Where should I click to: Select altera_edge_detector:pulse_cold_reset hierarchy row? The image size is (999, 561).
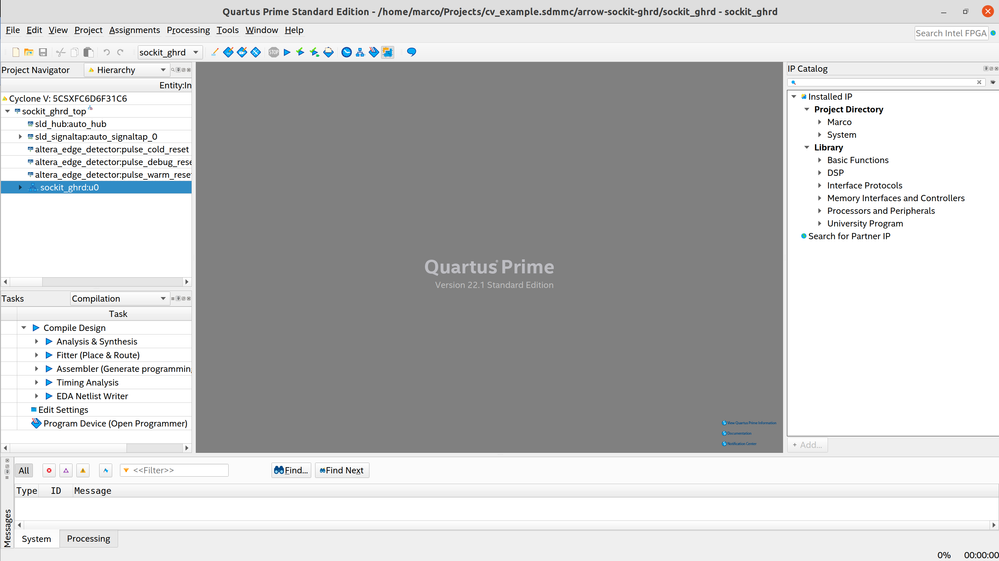click(96, 149)
